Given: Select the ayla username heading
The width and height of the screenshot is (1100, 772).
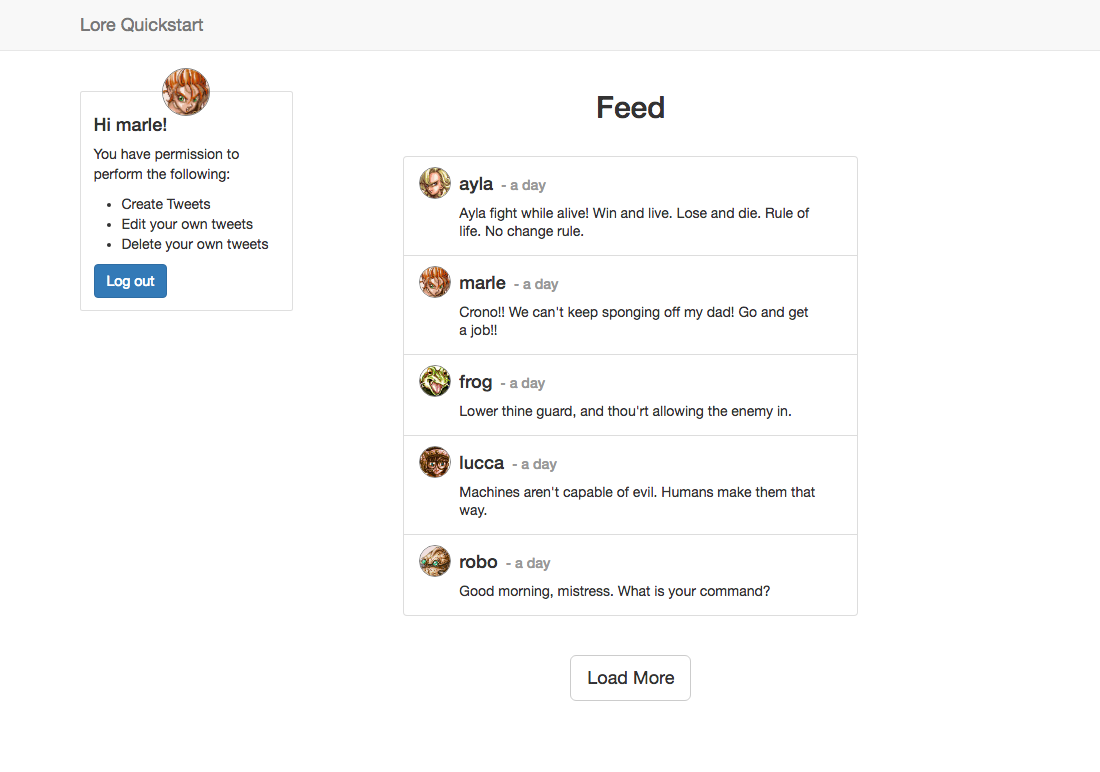Looking at the screenshot, I should coord(476,184).
